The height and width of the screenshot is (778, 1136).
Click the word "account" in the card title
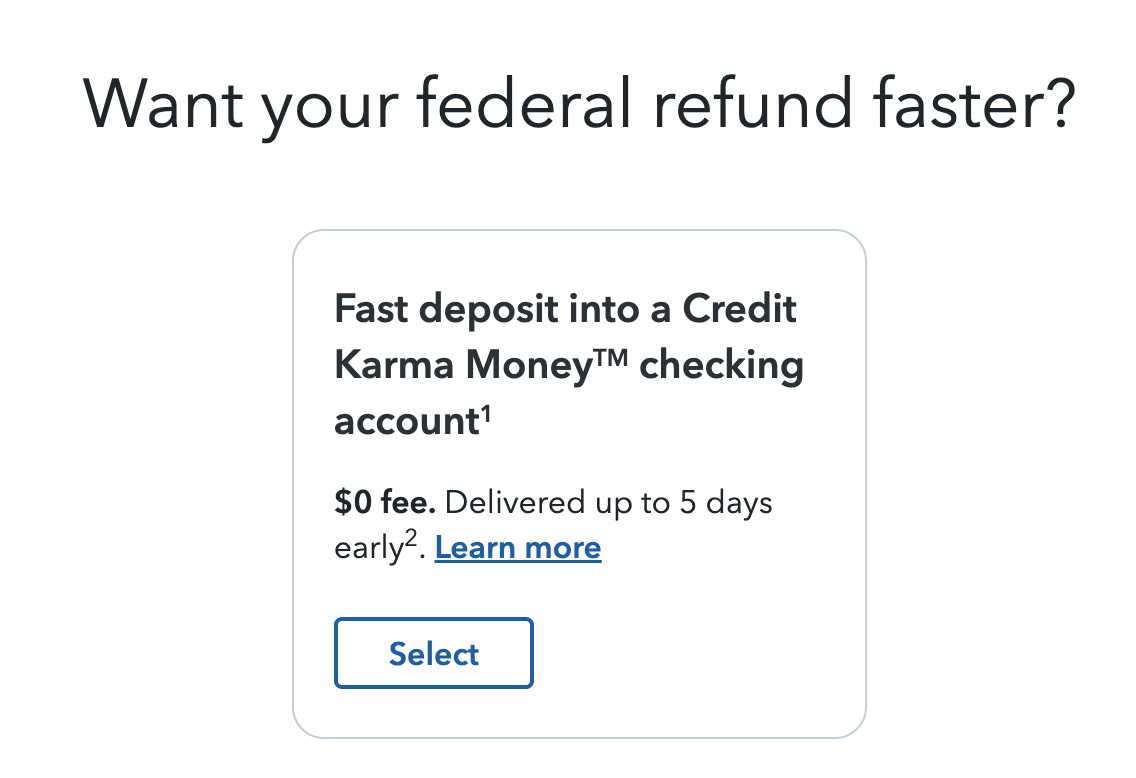click(x=404, y=422)
